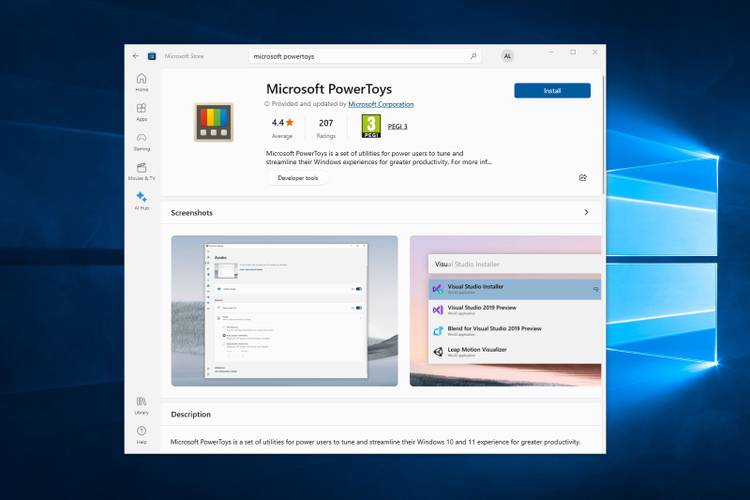Viewport: 750px width, 500px height.
Task: Click the Screenshots heading
Action: [192, 212]
